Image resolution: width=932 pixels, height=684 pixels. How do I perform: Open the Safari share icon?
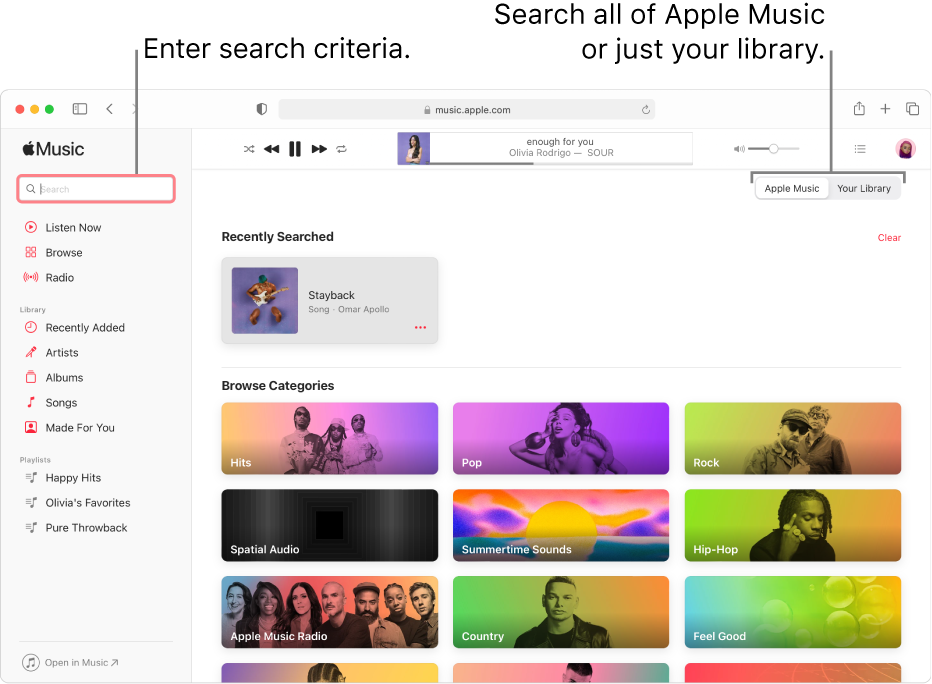coord(859,108)
